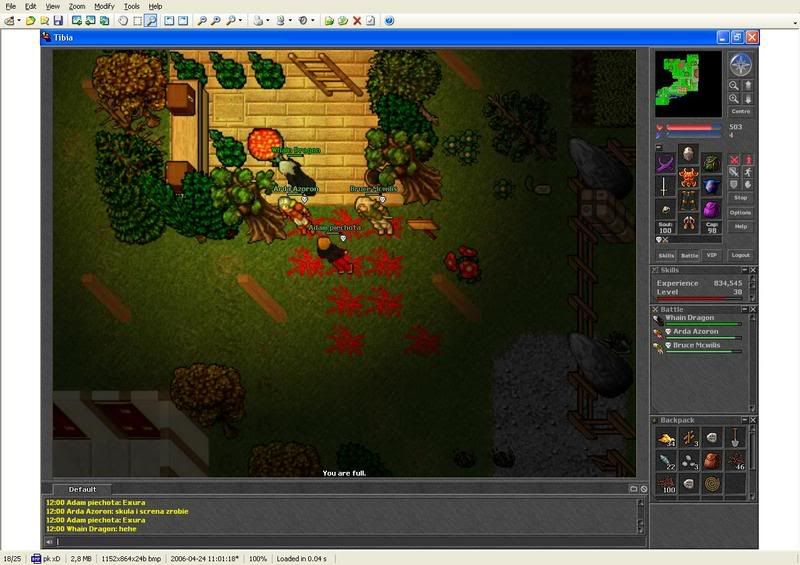Close the Backpack panel
This screenshot has height=565, width=800.
point(753,420)
